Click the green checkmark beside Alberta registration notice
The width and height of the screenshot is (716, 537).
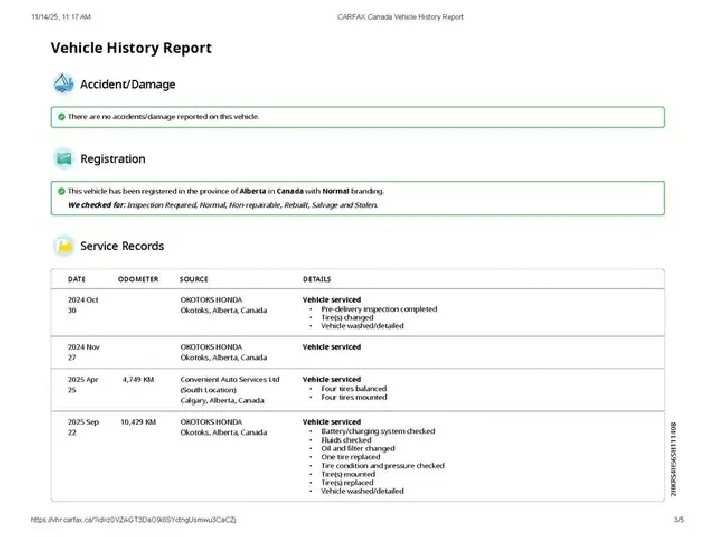[61, 190]
